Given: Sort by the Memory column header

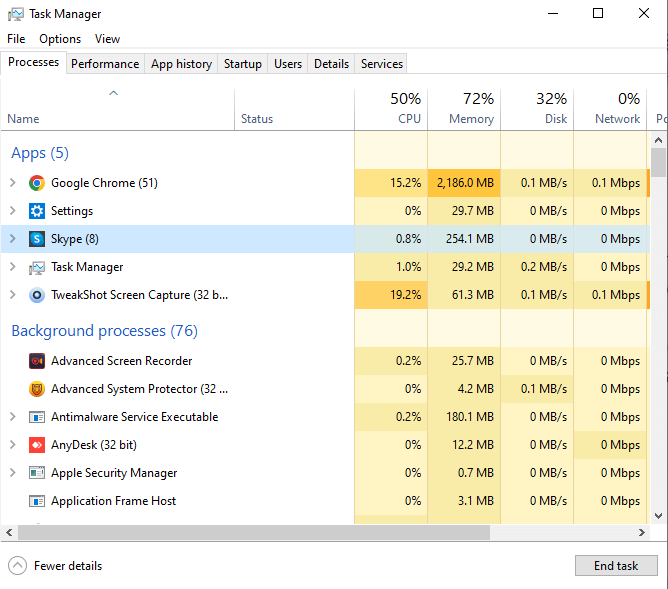Looking at the screenshot, I should coord(464,109).
